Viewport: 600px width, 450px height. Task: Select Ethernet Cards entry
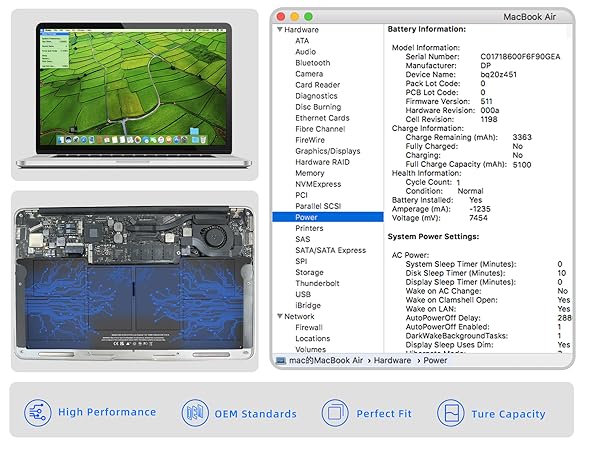(x=322, y=118)
